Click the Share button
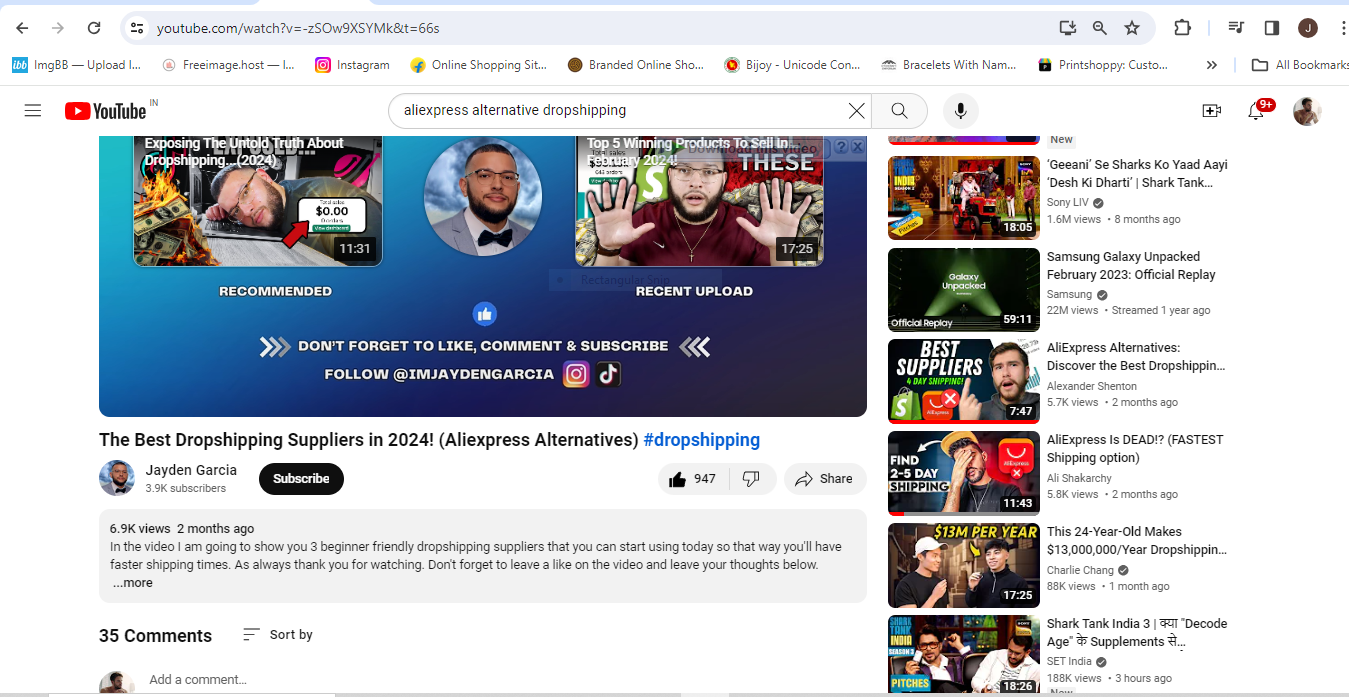 (825, 479)
